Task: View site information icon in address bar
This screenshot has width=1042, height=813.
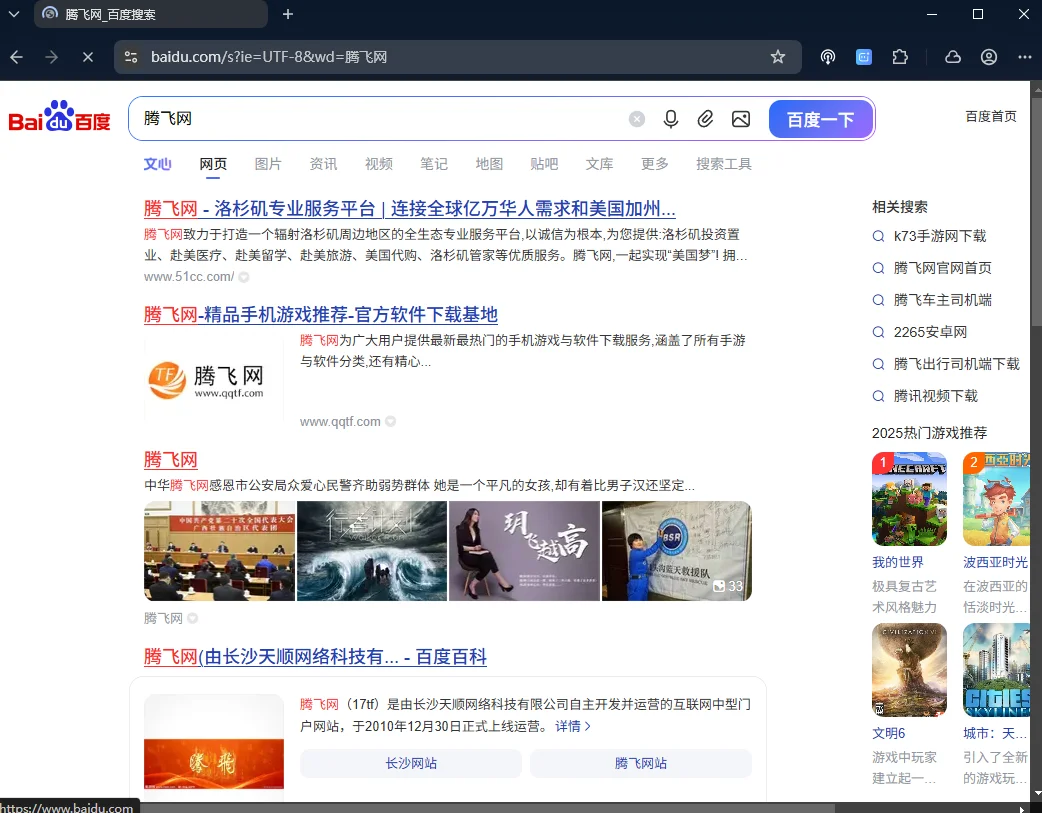Action: click(x=131, y=57)
